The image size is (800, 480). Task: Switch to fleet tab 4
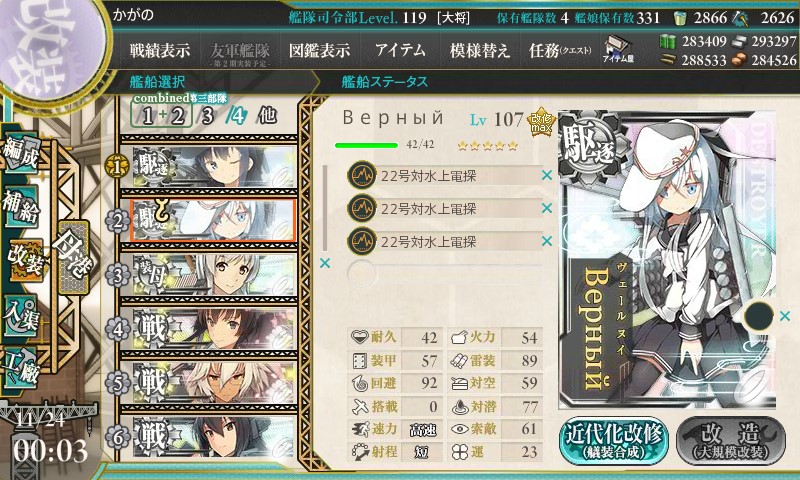(236, 116)
